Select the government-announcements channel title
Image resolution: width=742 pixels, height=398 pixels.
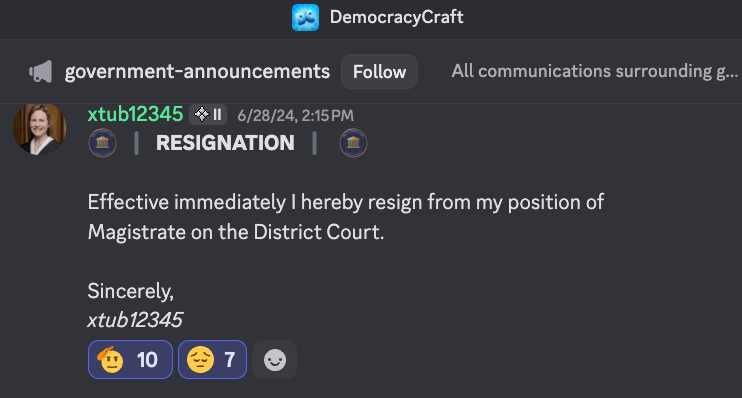[x=197, y=71]
